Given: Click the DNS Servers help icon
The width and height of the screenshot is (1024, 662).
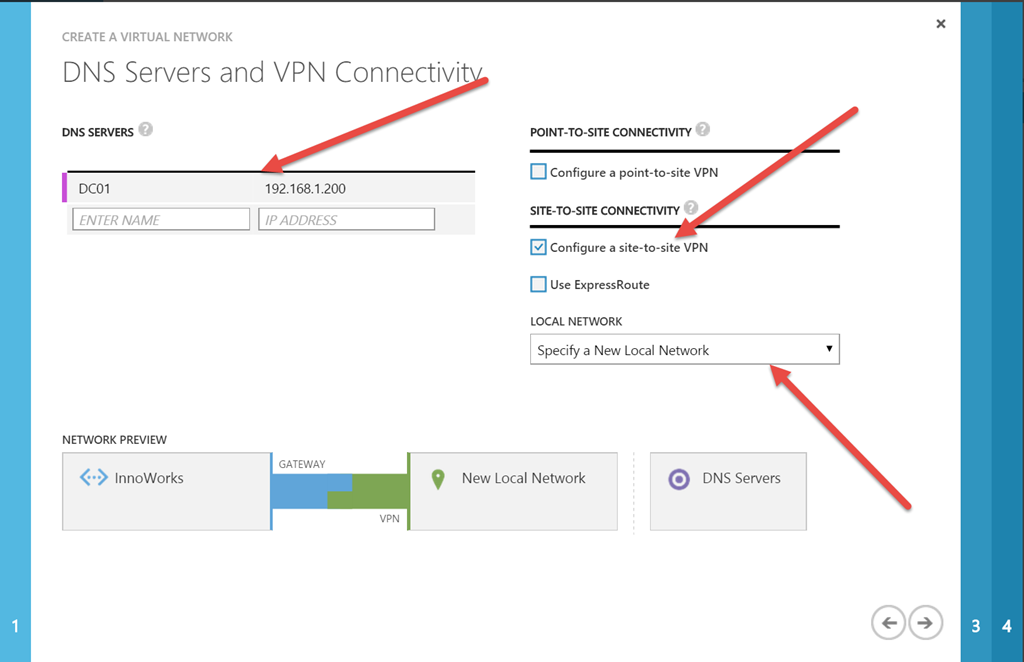Looking at the screenshot, I should point(146,129).
